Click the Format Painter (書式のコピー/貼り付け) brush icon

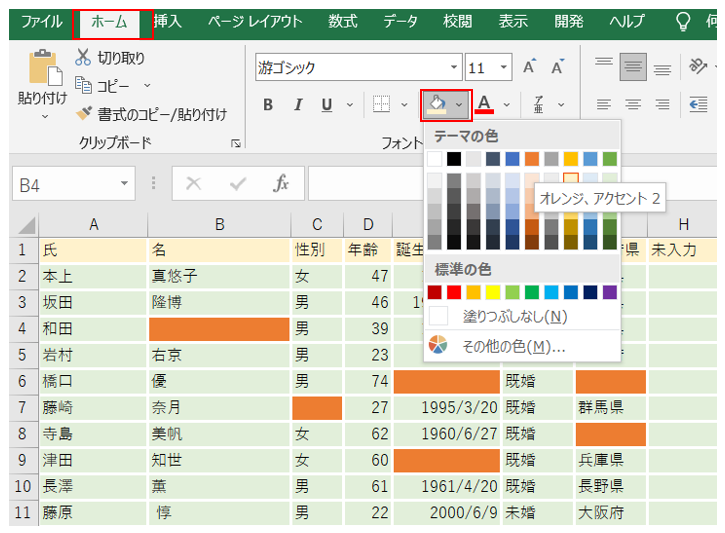tap(84, 114)
